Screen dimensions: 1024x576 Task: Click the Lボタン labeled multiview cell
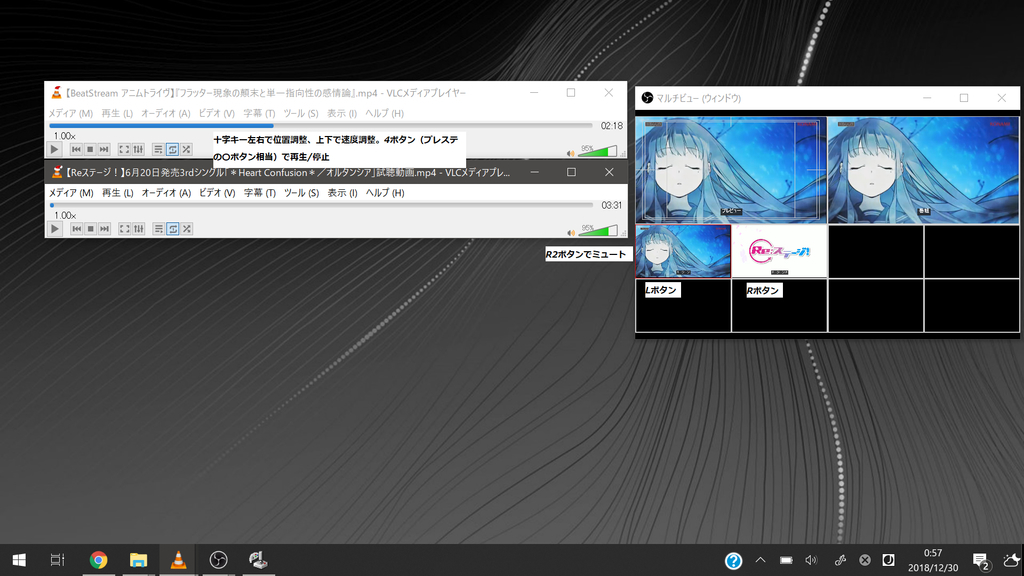(683, 306)
